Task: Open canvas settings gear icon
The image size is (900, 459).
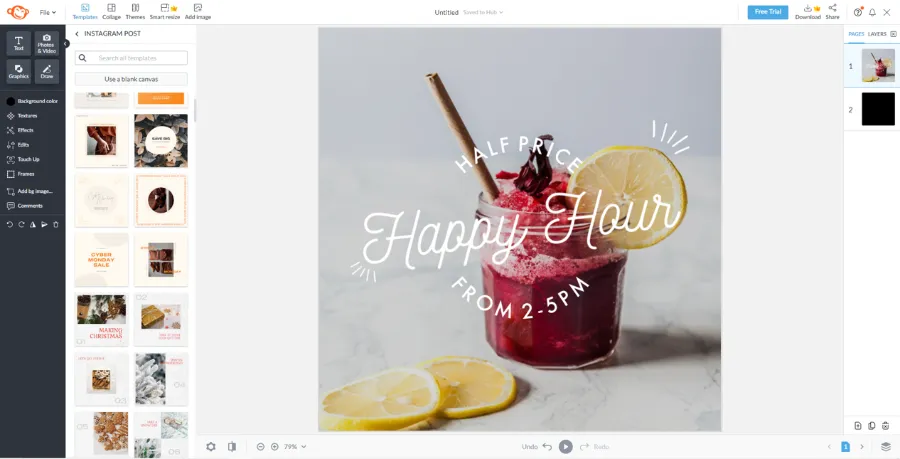Action: tap(211, 446)
